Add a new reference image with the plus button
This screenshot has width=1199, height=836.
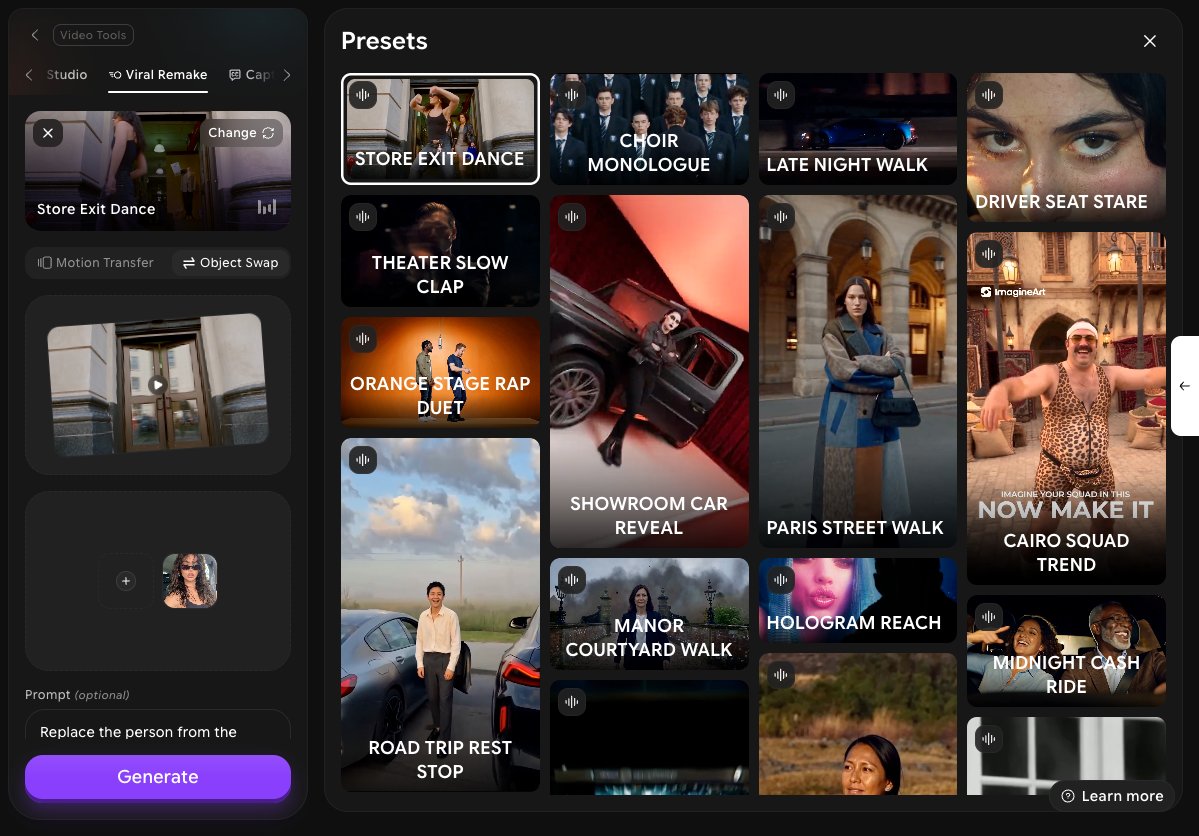point(126,581)
